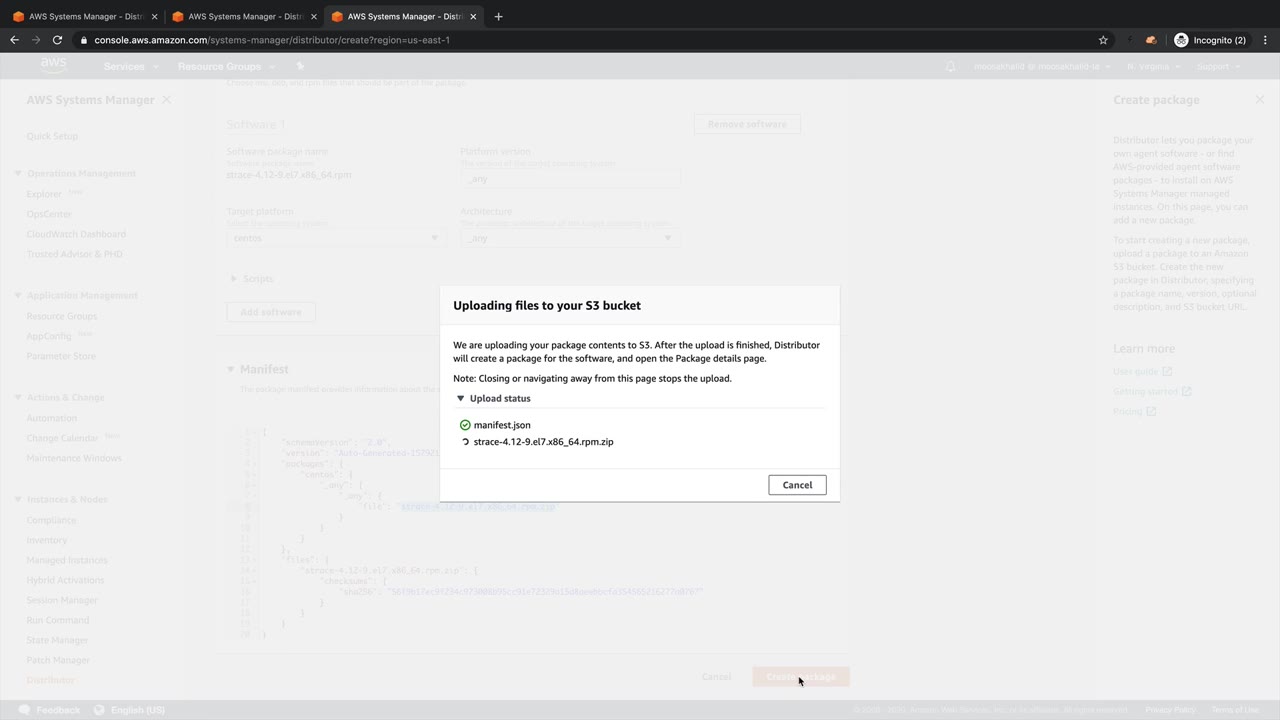Click the pin shortcuts icon in AWS header

coord(300,66)
